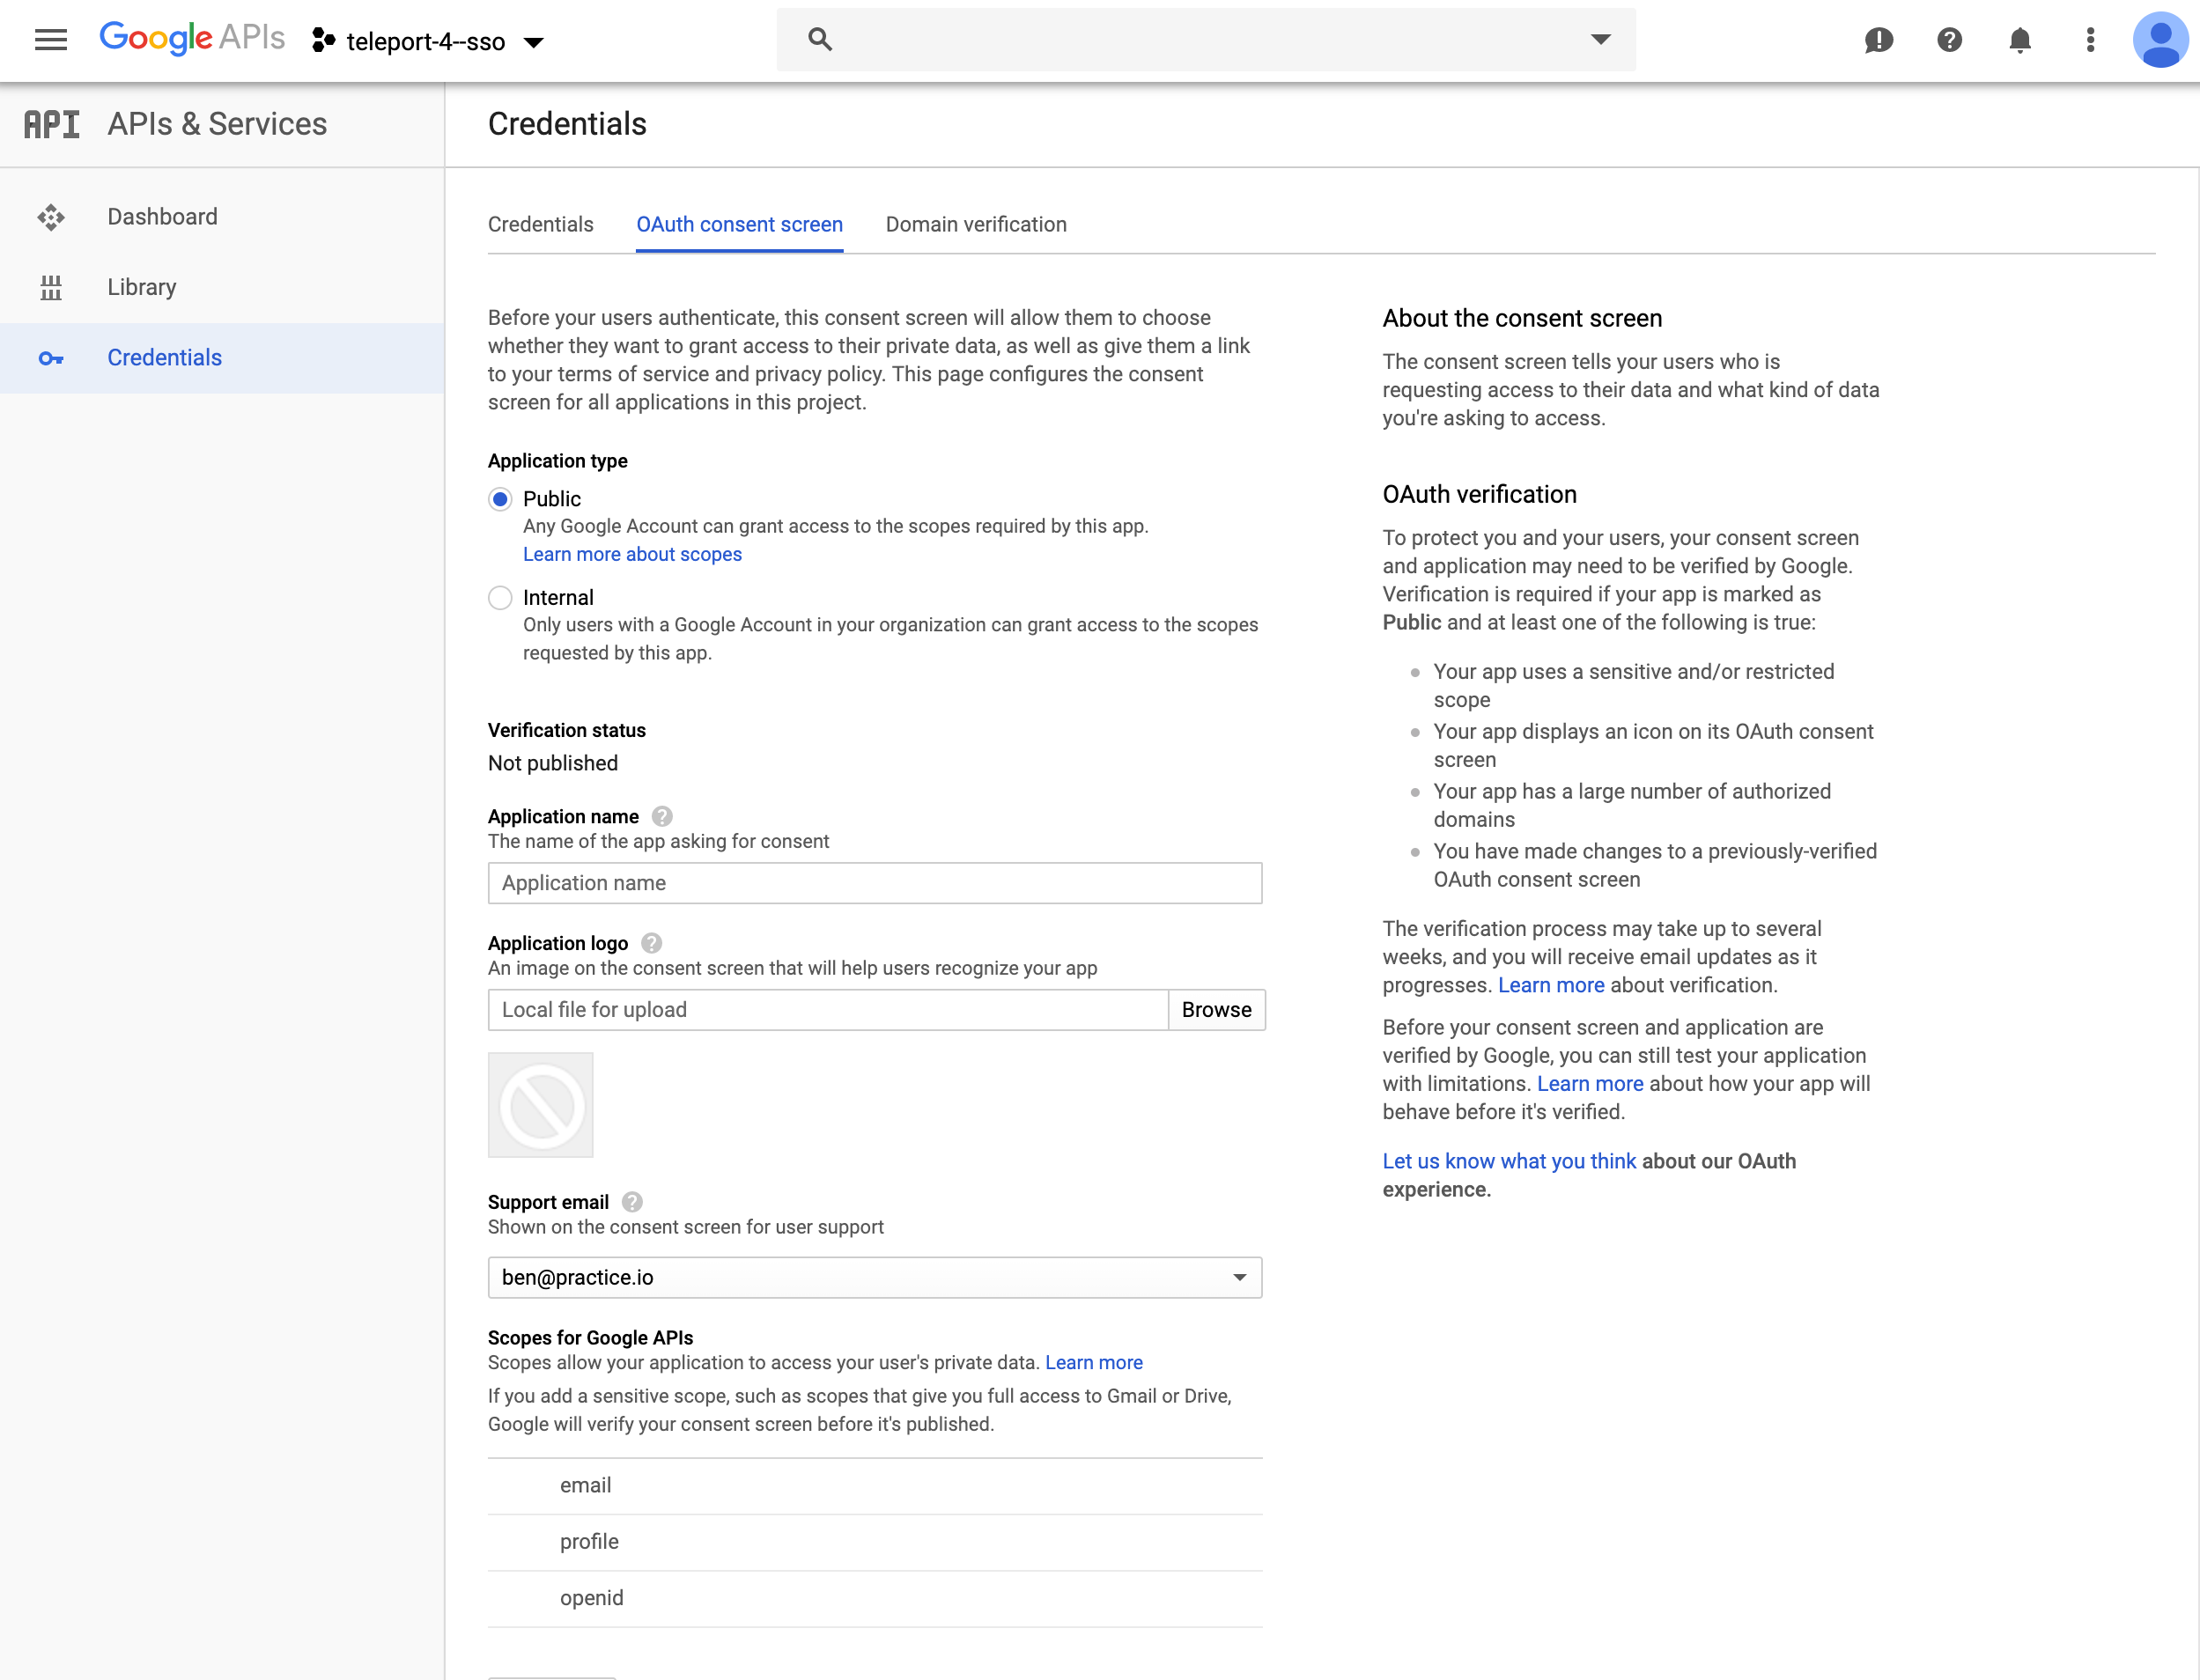Click the notifications bell icon
The image size is (2200, 1680).
tap(2017, 39)
